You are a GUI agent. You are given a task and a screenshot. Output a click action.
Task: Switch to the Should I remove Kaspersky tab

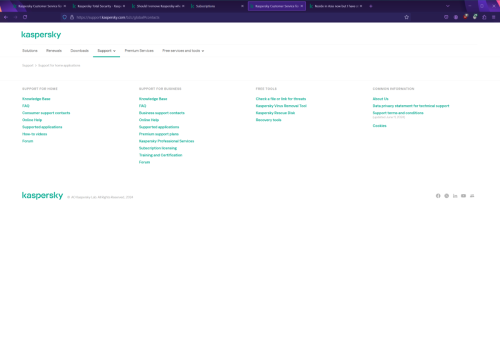tap(158, 6)
